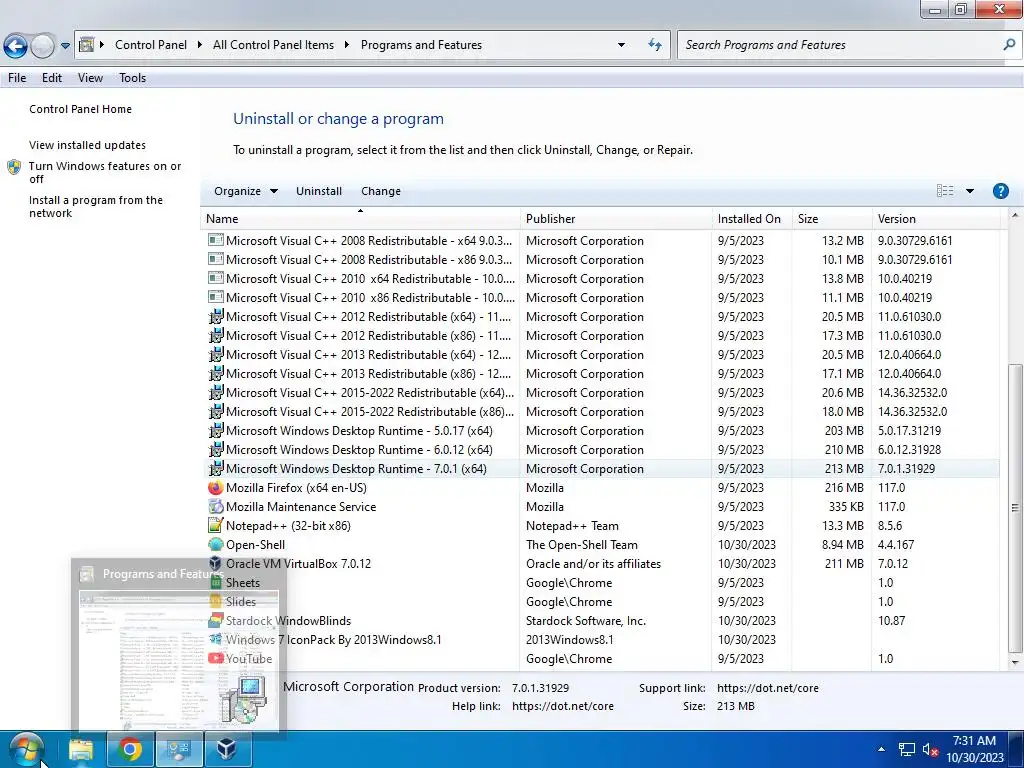Image resolution: width=1024 pixels, height=768 pixels.
Task: Sort list by Name column header
Action: (x=360, y=219)
